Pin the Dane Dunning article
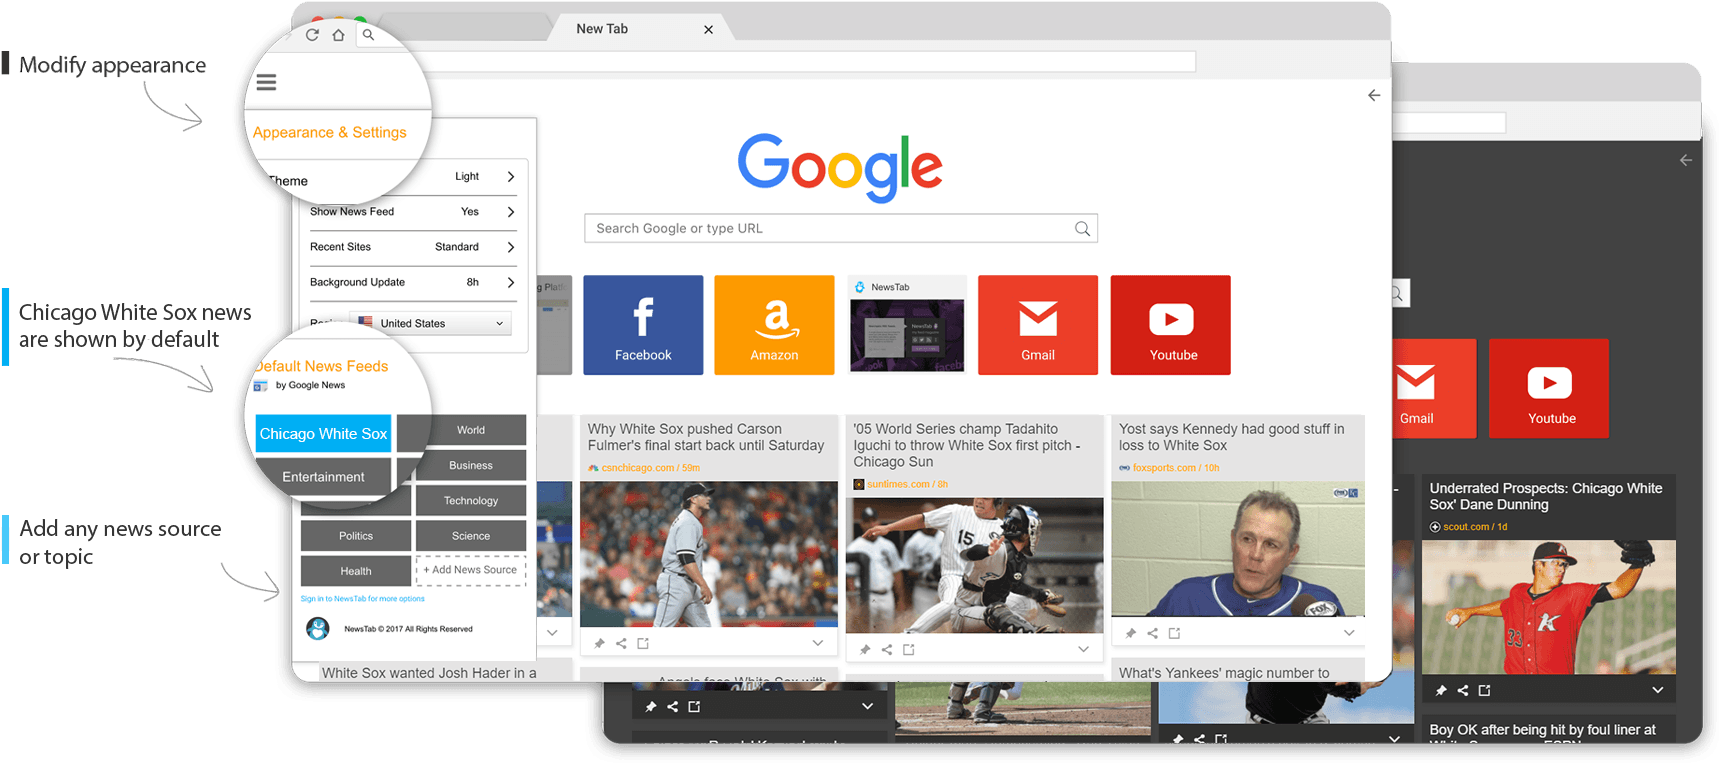This screenshot has width=1719, height=763. (1441, 690)
